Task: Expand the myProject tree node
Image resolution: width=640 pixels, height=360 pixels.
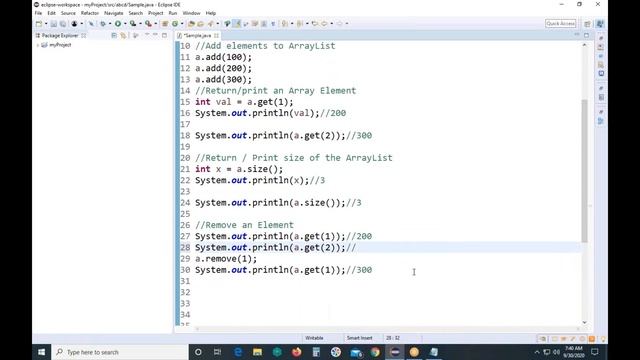Action: coord(38,45)
